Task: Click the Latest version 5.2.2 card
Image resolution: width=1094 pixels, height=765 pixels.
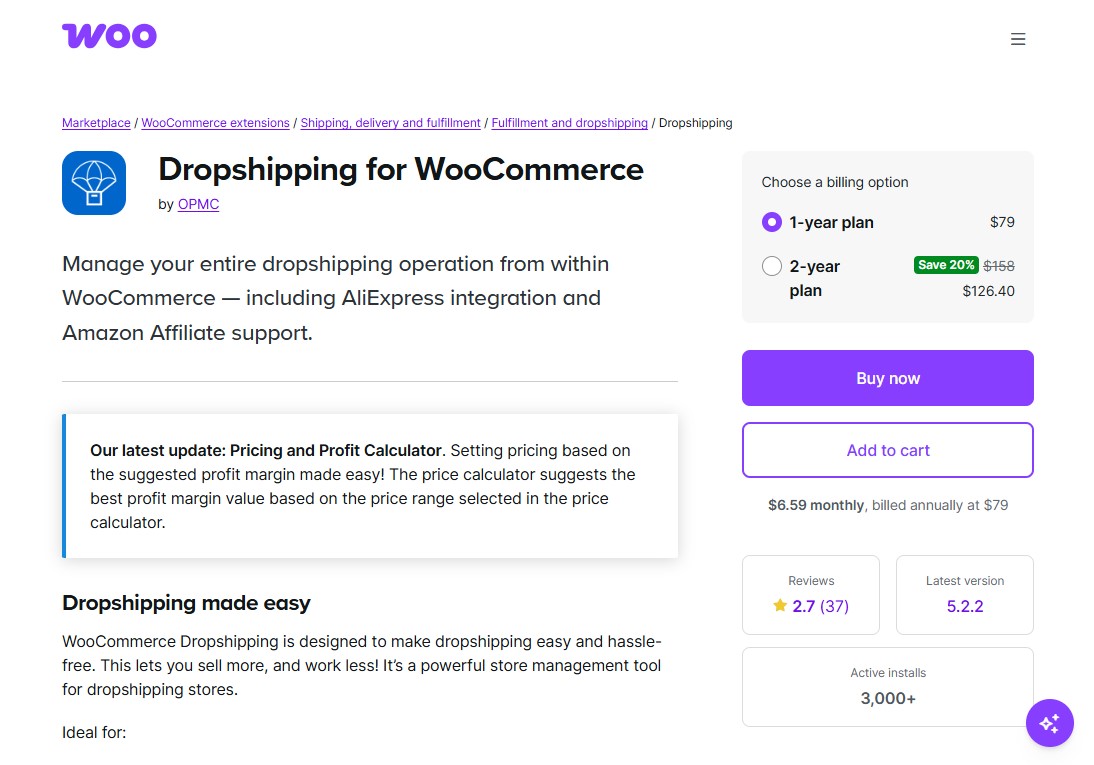Action: tap(964, 595)
